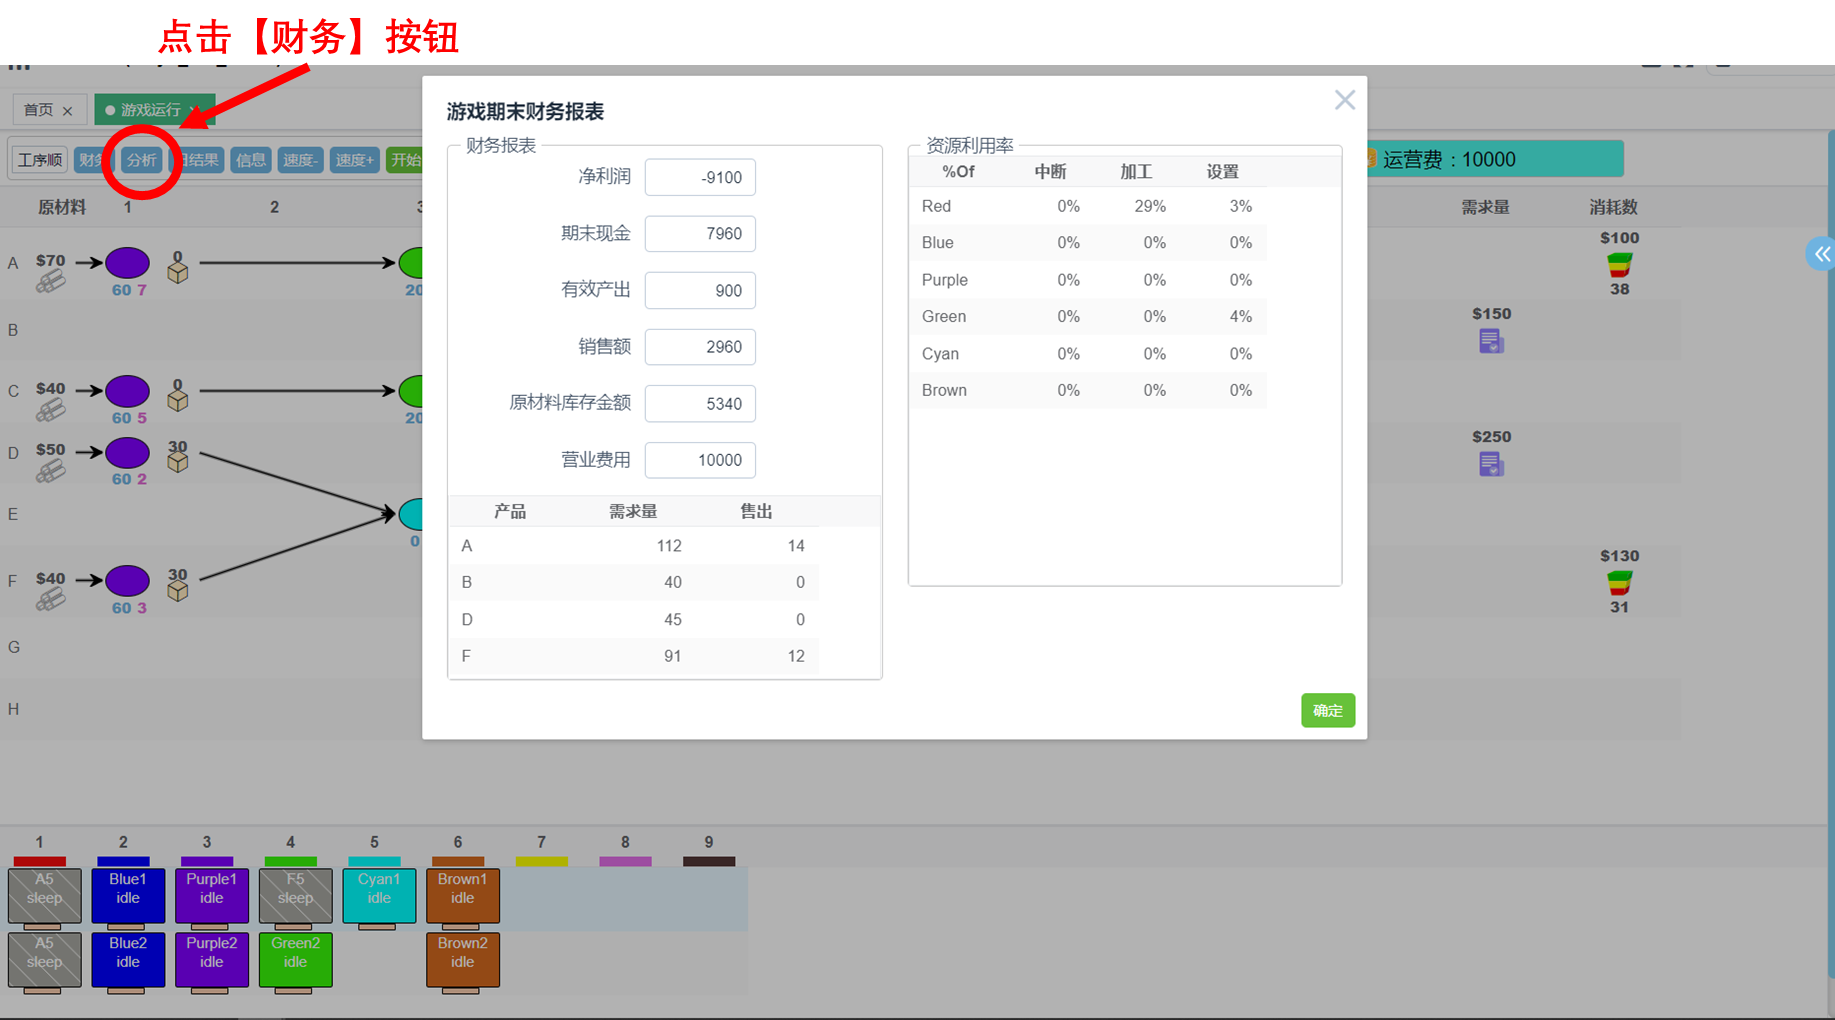Select the 游戏运行 tab
Screen dimensions: 1835x1020
point(150,110)
